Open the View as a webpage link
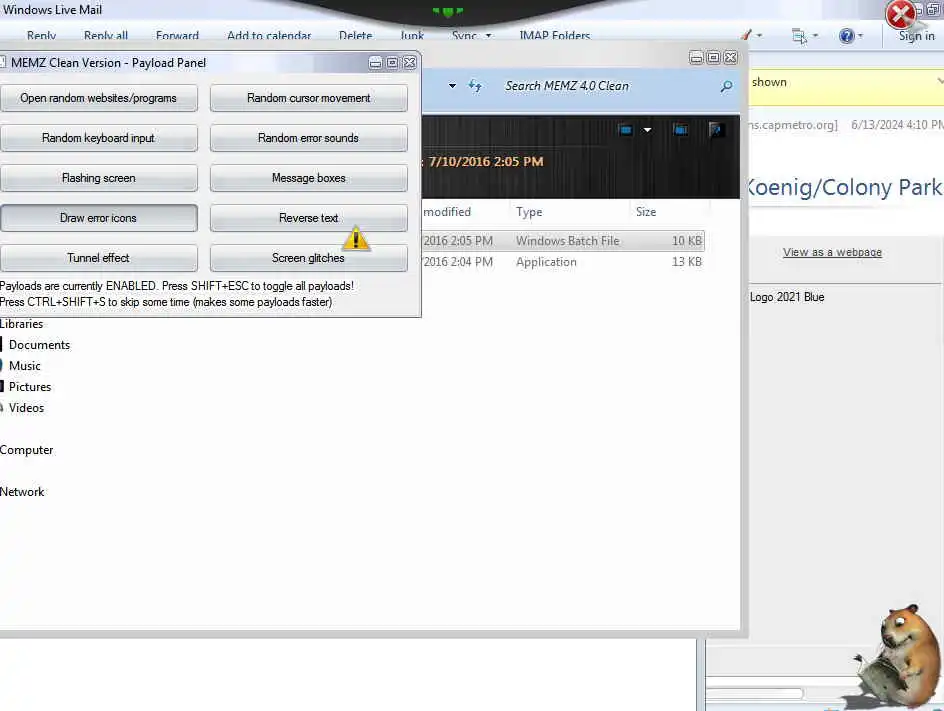This screenshot has width=944, height=711. tap(832, 252)
